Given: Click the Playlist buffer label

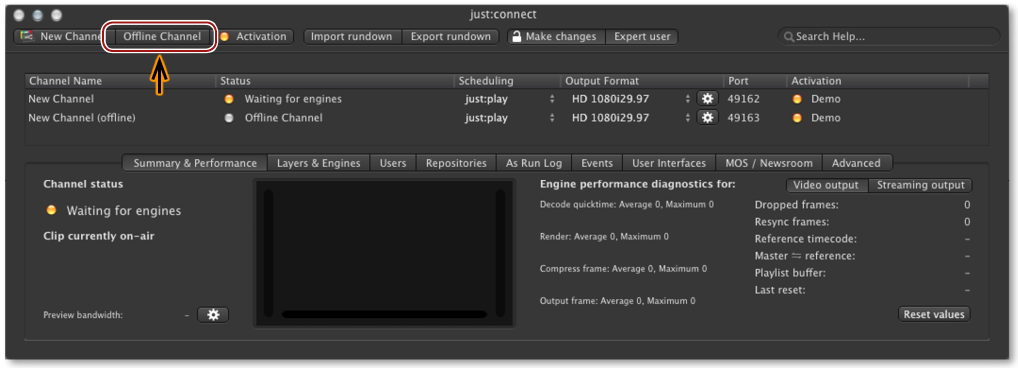Looking at the screenshot, I should [789, 273].
